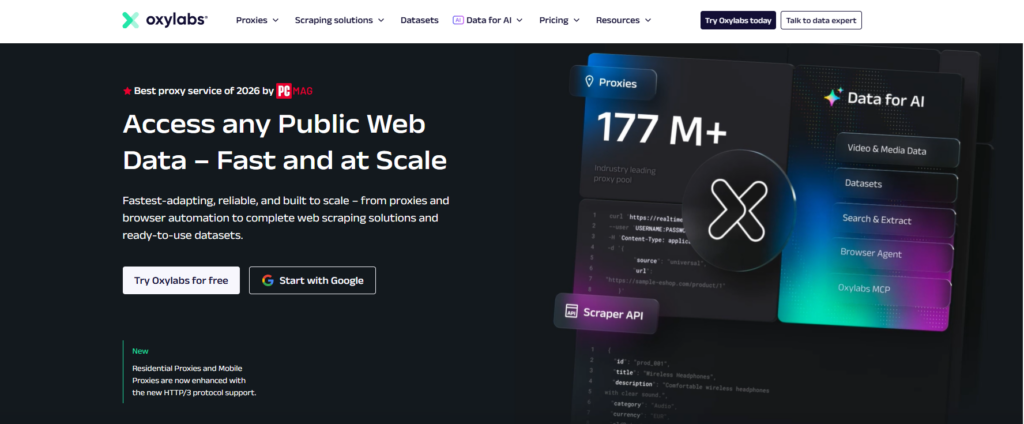Screen dimensions: 1024x424
Task: Click the Residential Proxies HTTP/3 announcement text
Action: pyautogui.click(x=194, y=380)
